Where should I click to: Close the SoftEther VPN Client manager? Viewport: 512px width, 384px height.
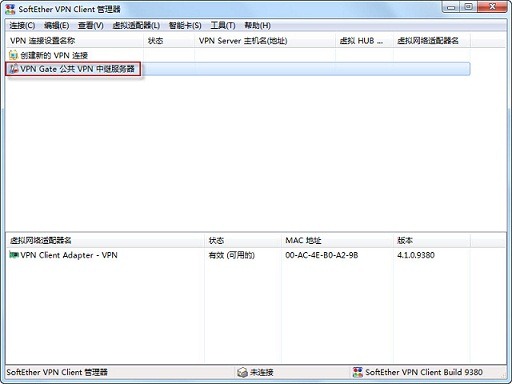pos(492,7)
